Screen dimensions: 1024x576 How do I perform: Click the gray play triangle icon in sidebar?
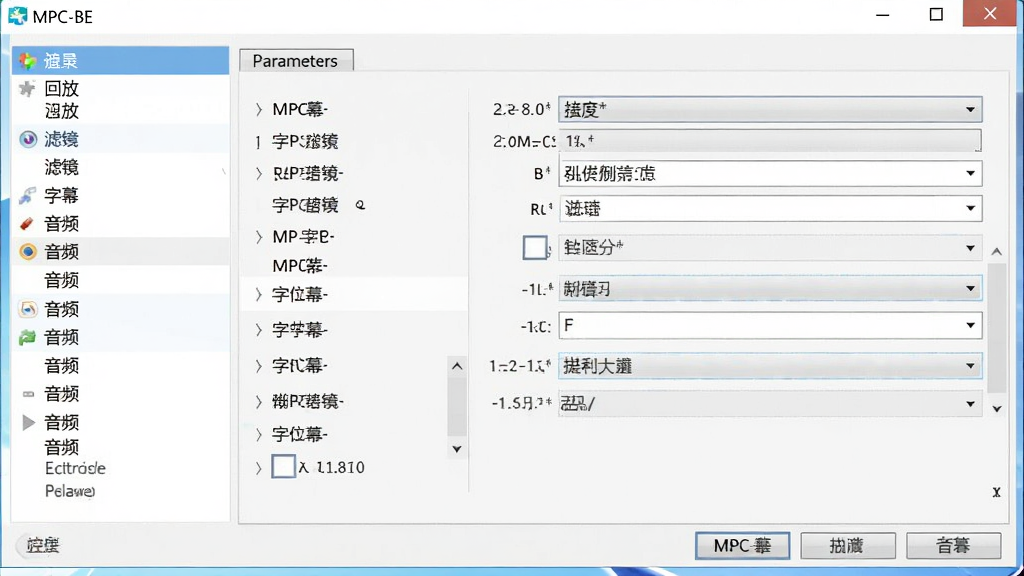[x=28, y=422]
